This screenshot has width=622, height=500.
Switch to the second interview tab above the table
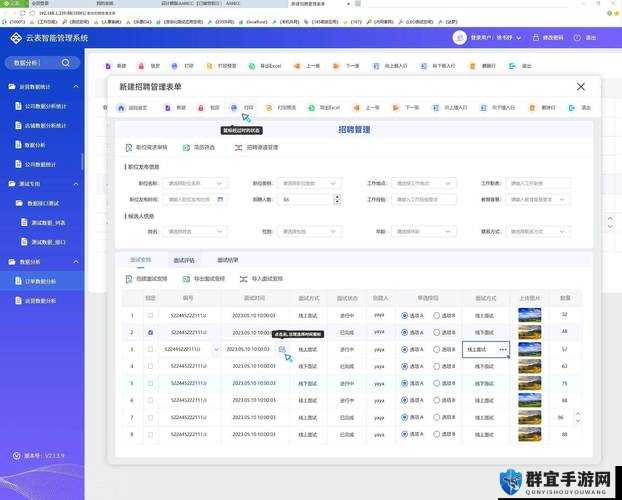184,260
